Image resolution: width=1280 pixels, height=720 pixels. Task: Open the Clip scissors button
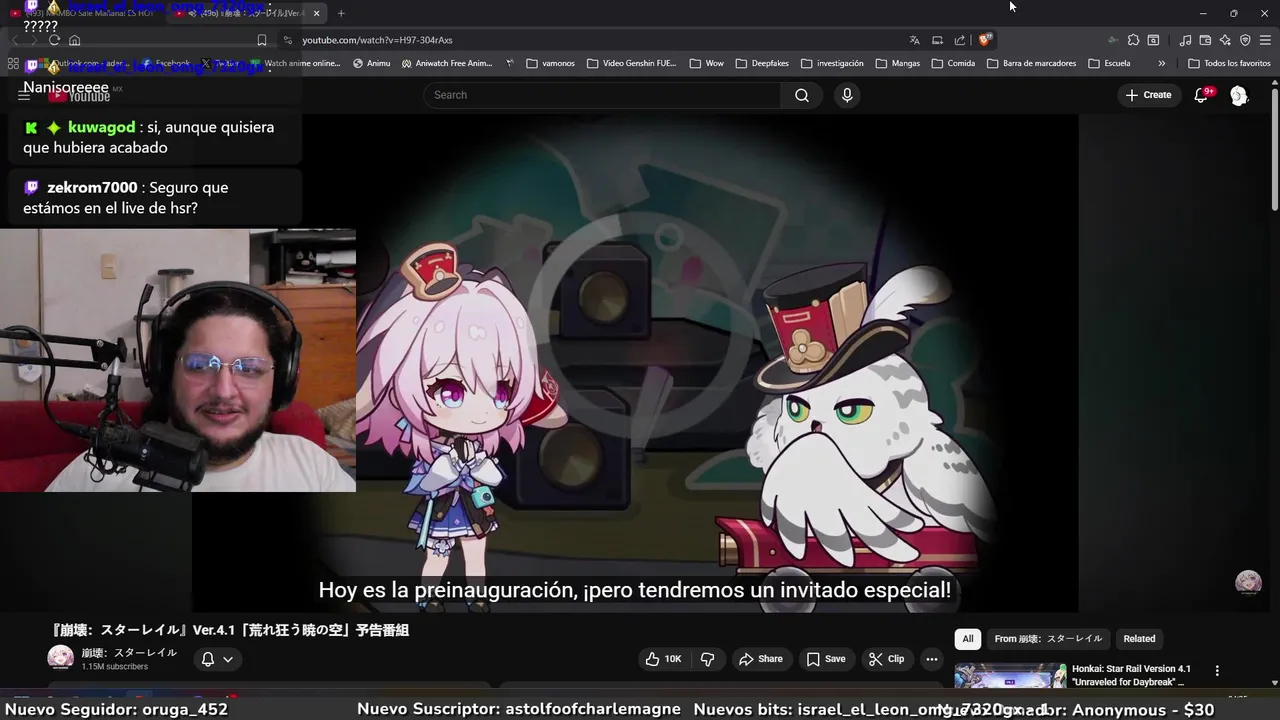pos(886,659)
